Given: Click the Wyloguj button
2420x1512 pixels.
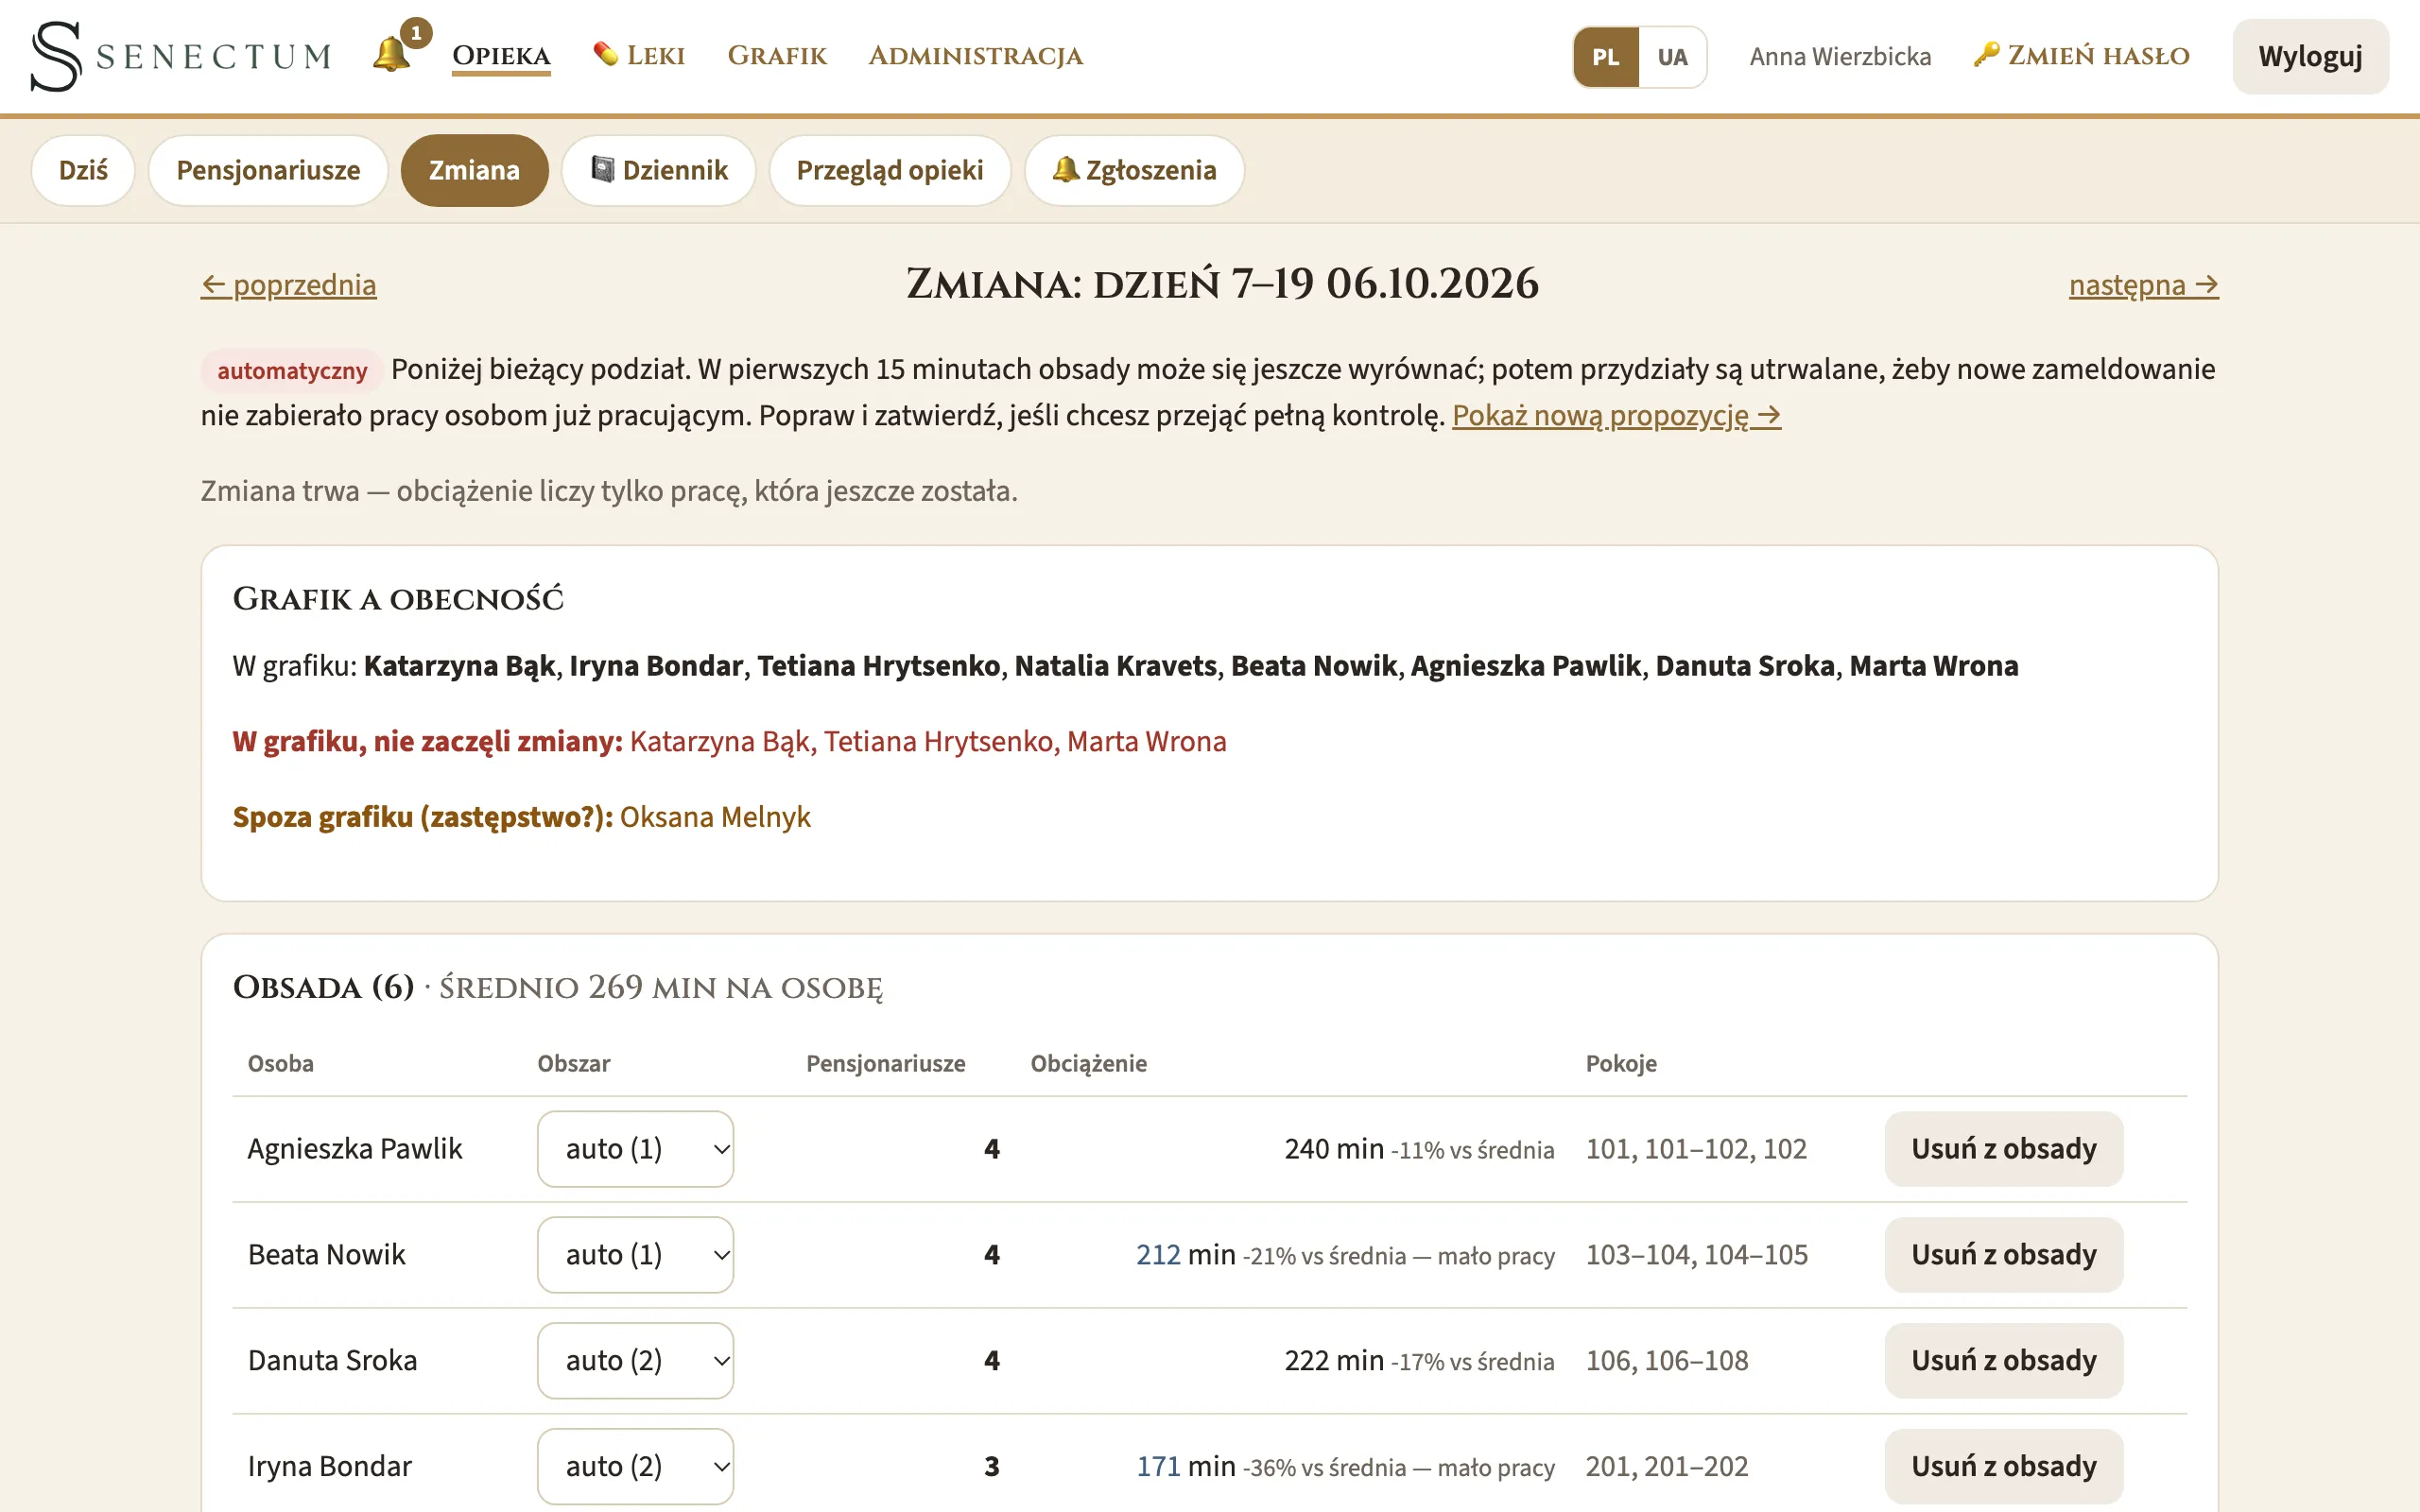Looking at the screenshot, I should (2310, 57).
